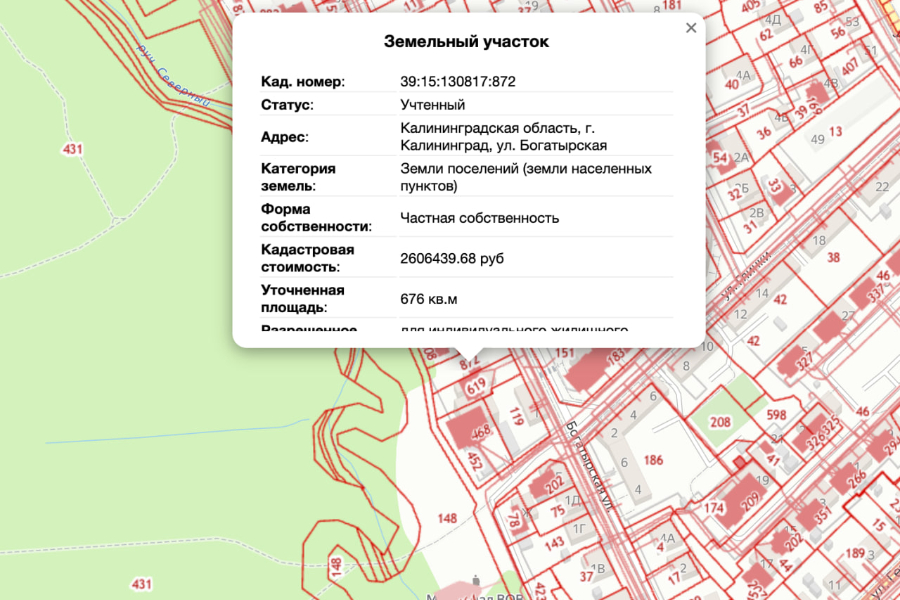
Task: Select parcel 148 on the map
Action: pyautogui.click(x=447, y=518)
